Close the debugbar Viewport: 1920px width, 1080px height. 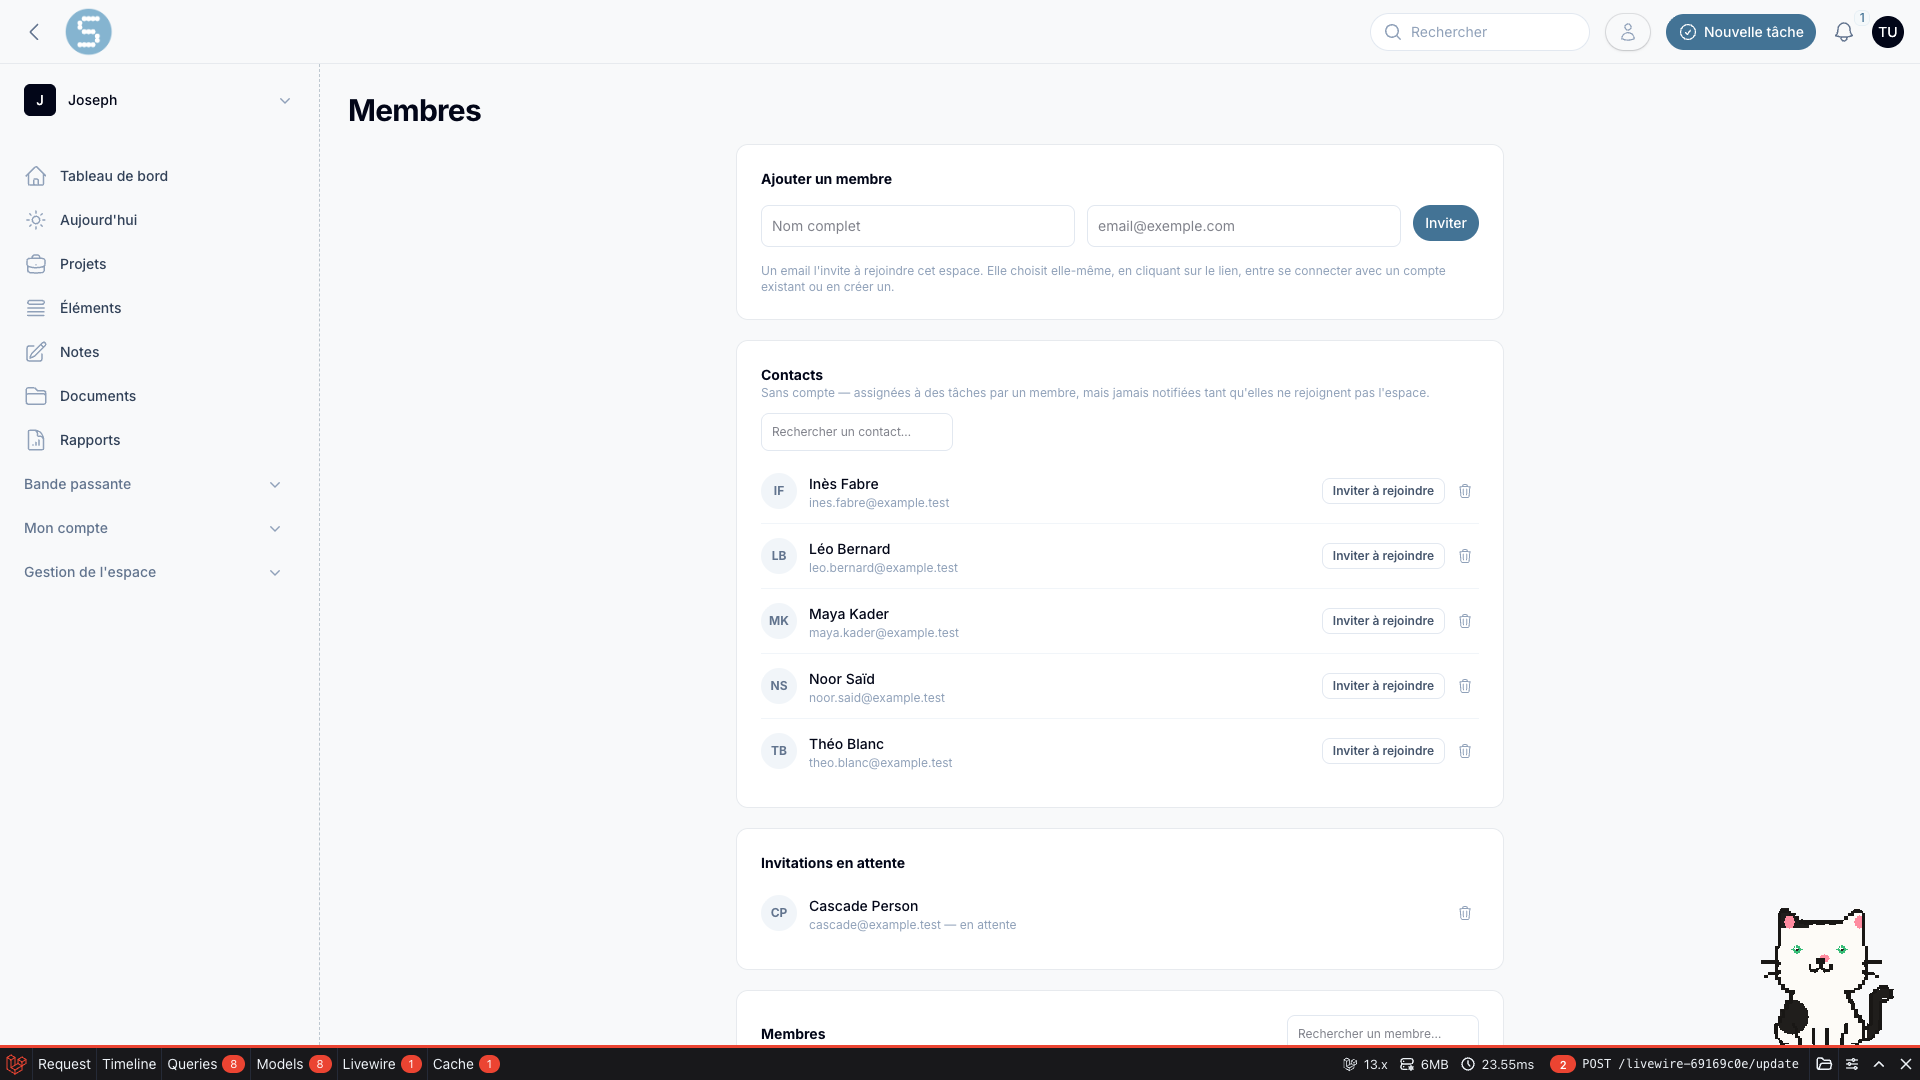tap(1906, 1064)
